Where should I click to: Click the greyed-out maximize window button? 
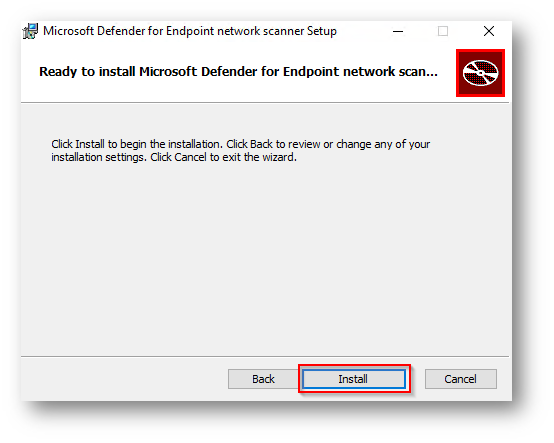click(443, 31)
